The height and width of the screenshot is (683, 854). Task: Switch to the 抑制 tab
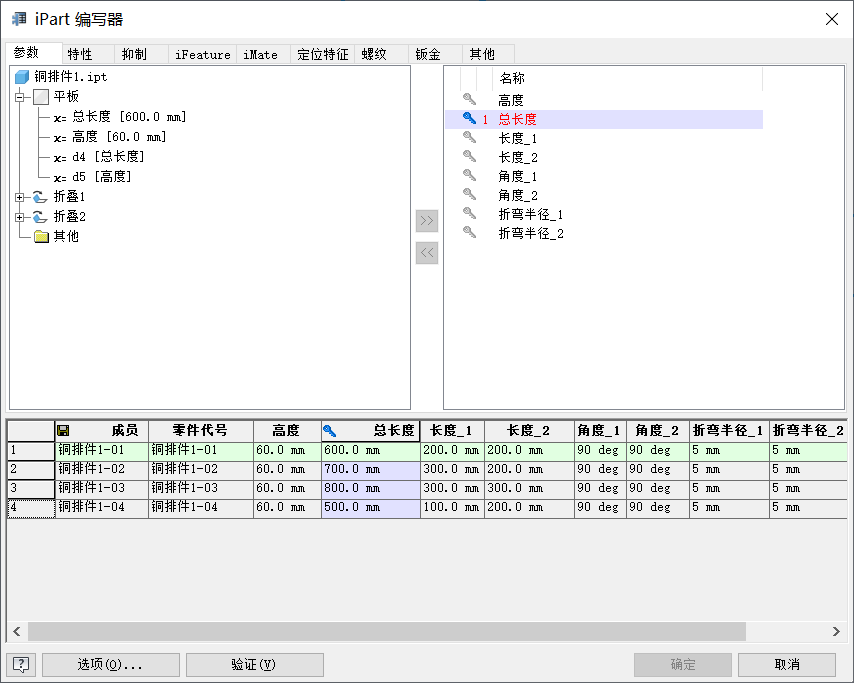click(x=141, y=54)
